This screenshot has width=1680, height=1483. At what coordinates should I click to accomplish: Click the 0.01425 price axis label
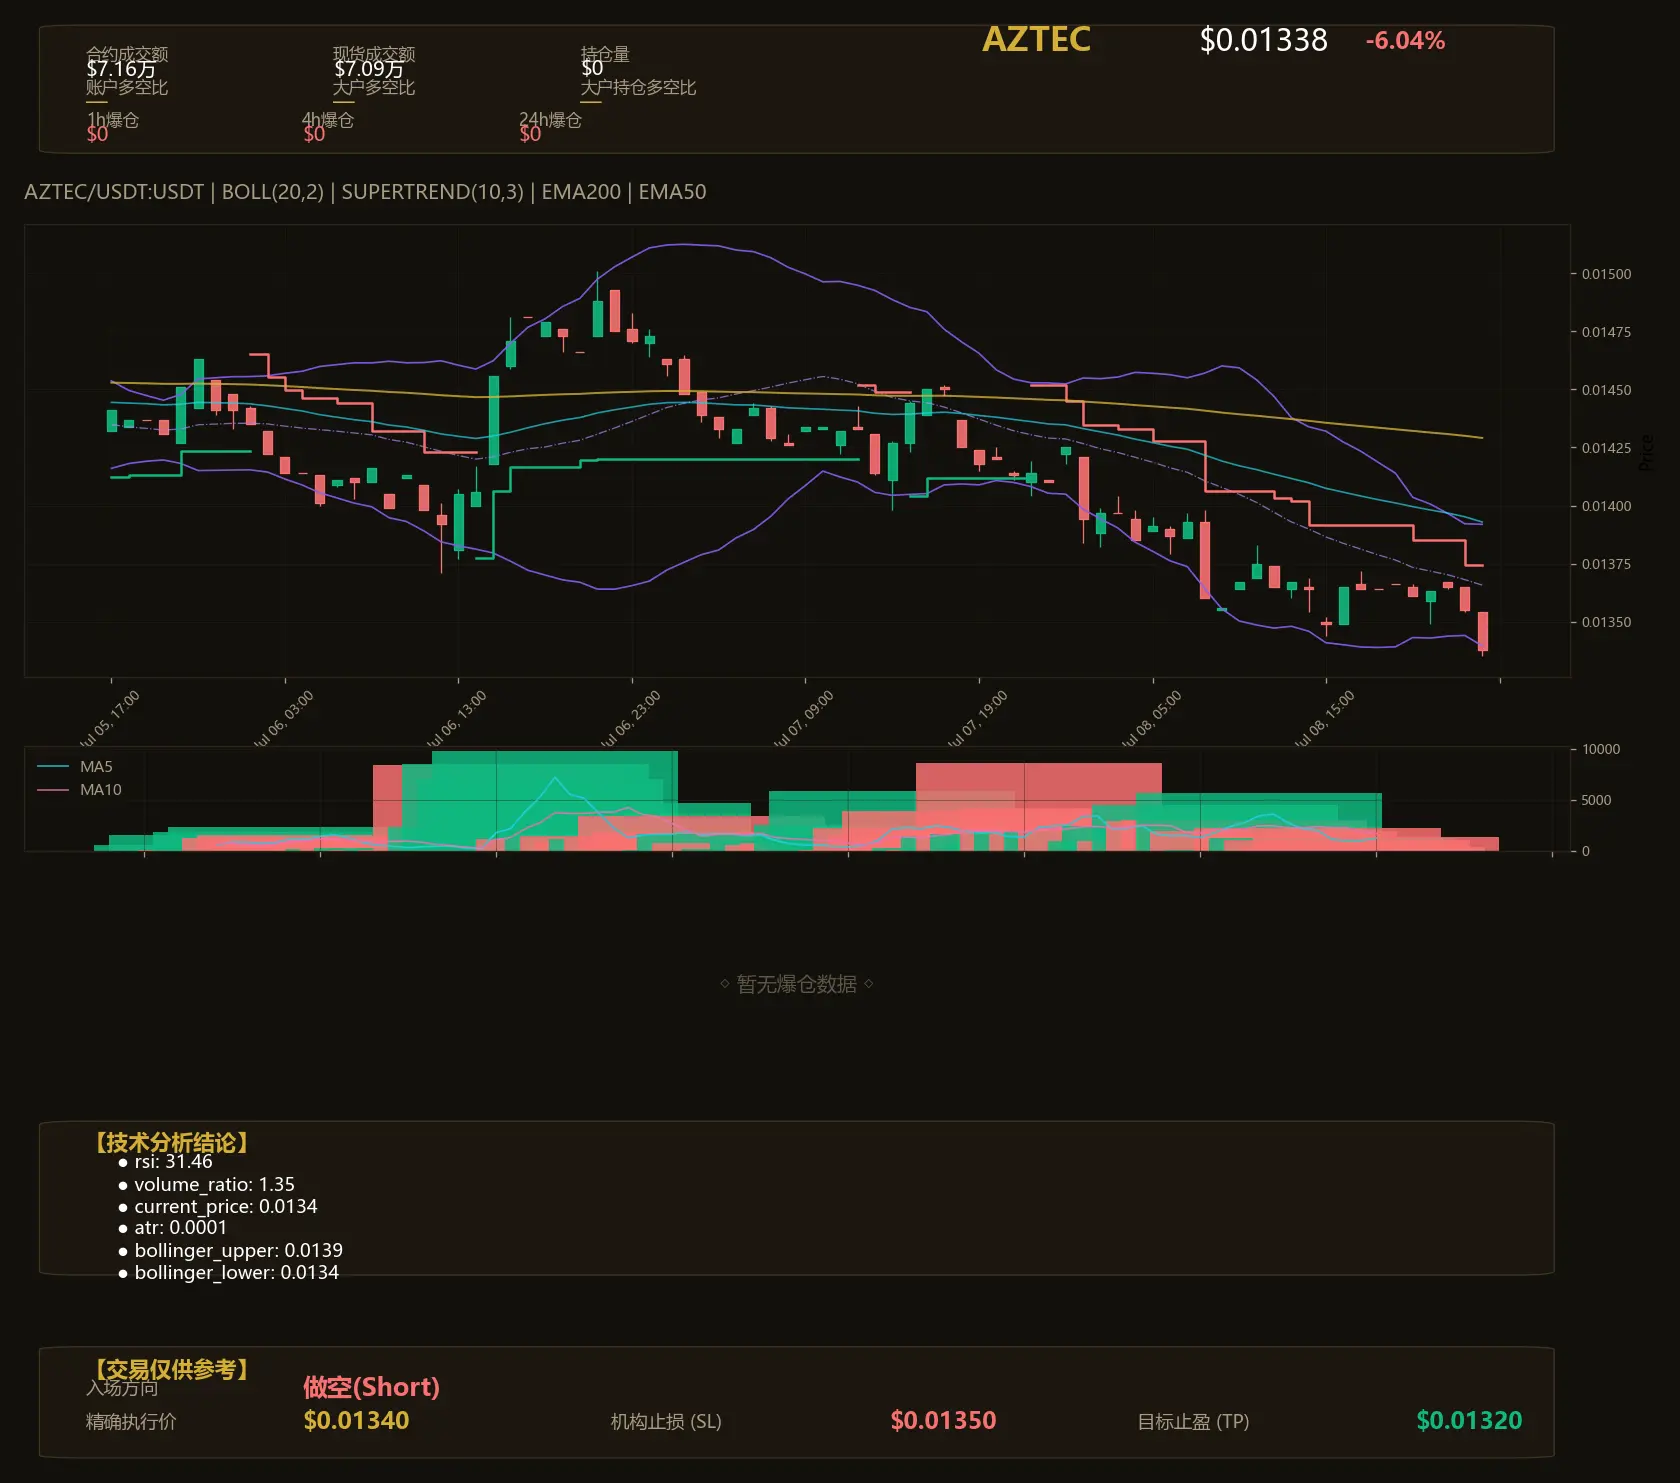click(x=1606, y=448)
